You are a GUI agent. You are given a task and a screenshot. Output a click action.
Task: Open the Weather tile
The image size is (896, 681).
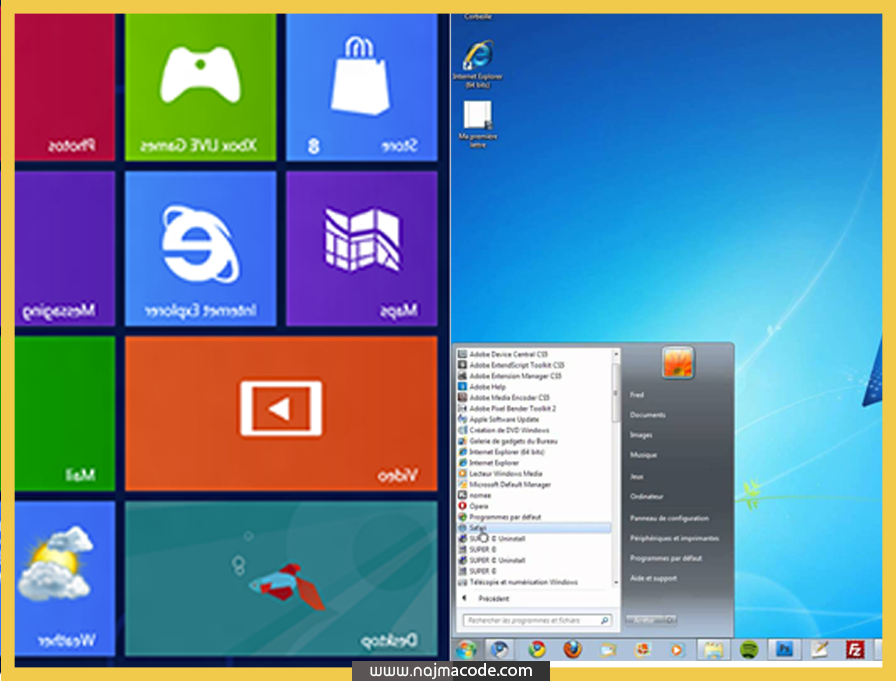[x=65, y=578]
